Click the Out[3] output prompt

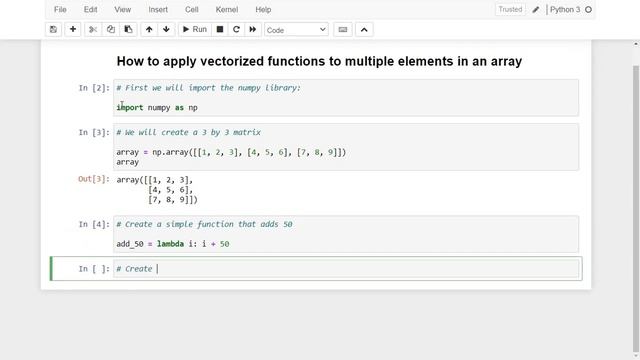[x=94, y=179]
